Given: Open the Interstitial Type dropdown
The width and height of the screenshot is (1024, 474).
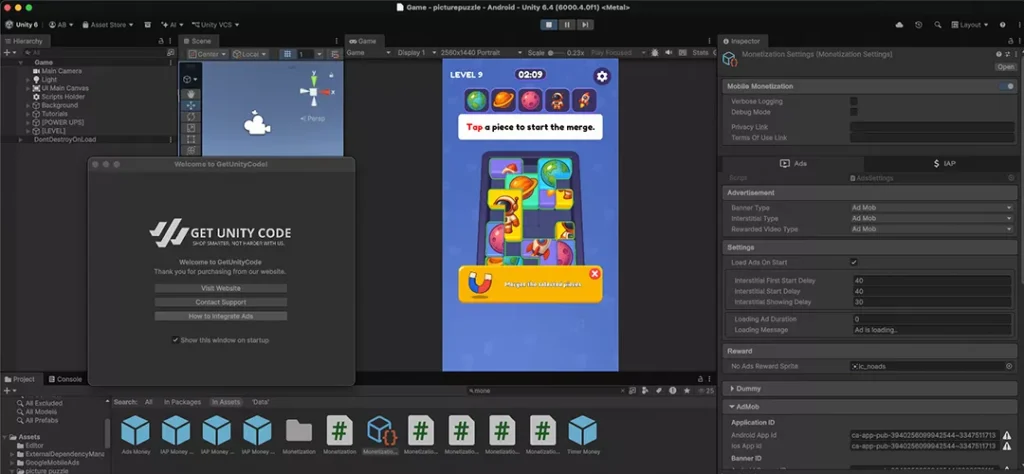Looking at the screenshot, I should [931, 219].
